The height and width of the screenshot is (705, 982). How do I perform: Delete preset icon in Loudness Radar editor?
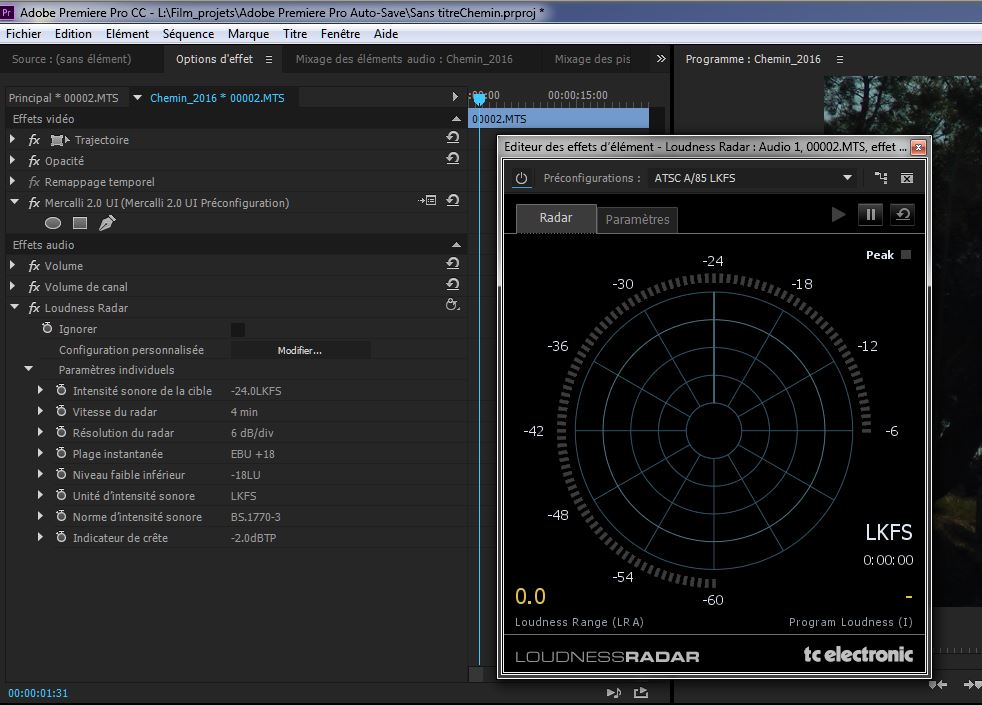tap(907, 178)
